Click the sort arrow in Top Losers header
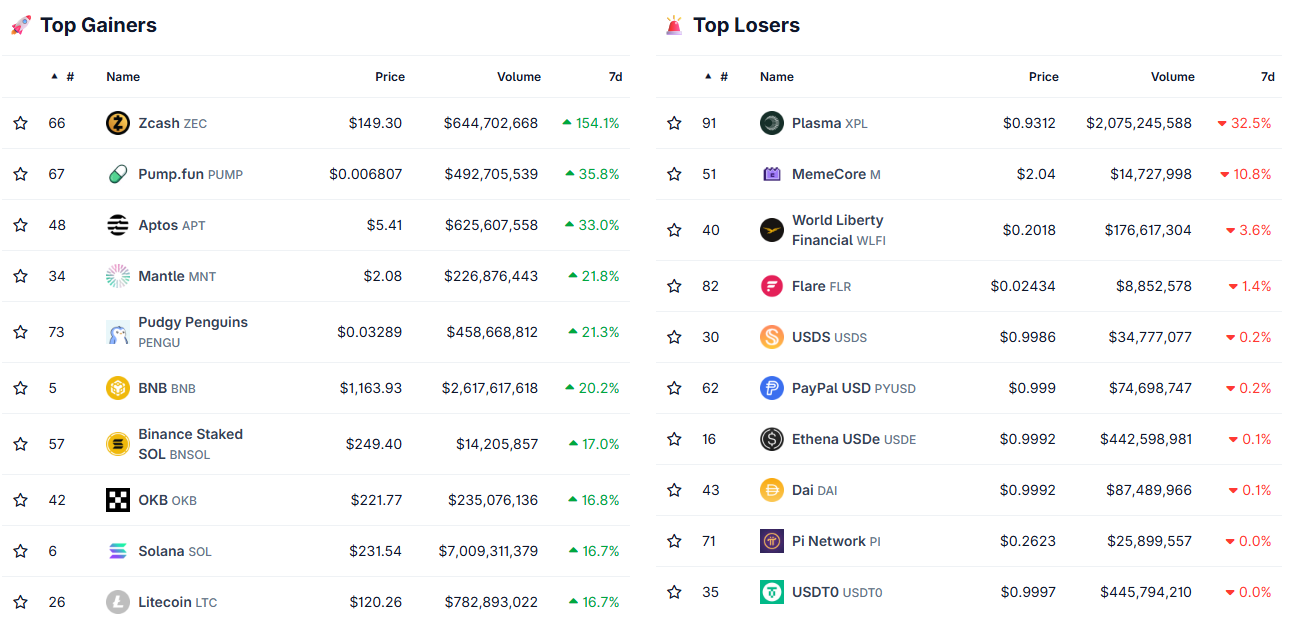The width and height of the screenshot is (1290, 617). (708, 77)
